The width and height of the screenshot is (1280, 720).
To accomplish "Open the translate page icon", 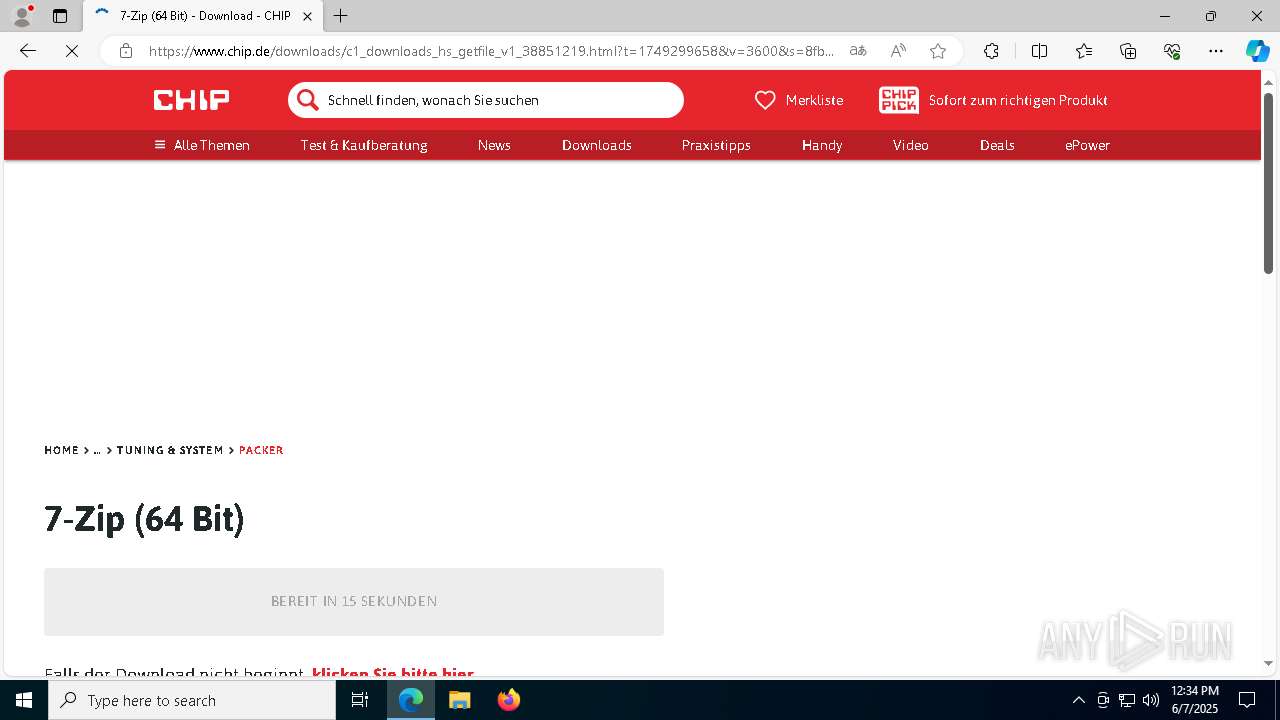I will [x=858, y=51].
